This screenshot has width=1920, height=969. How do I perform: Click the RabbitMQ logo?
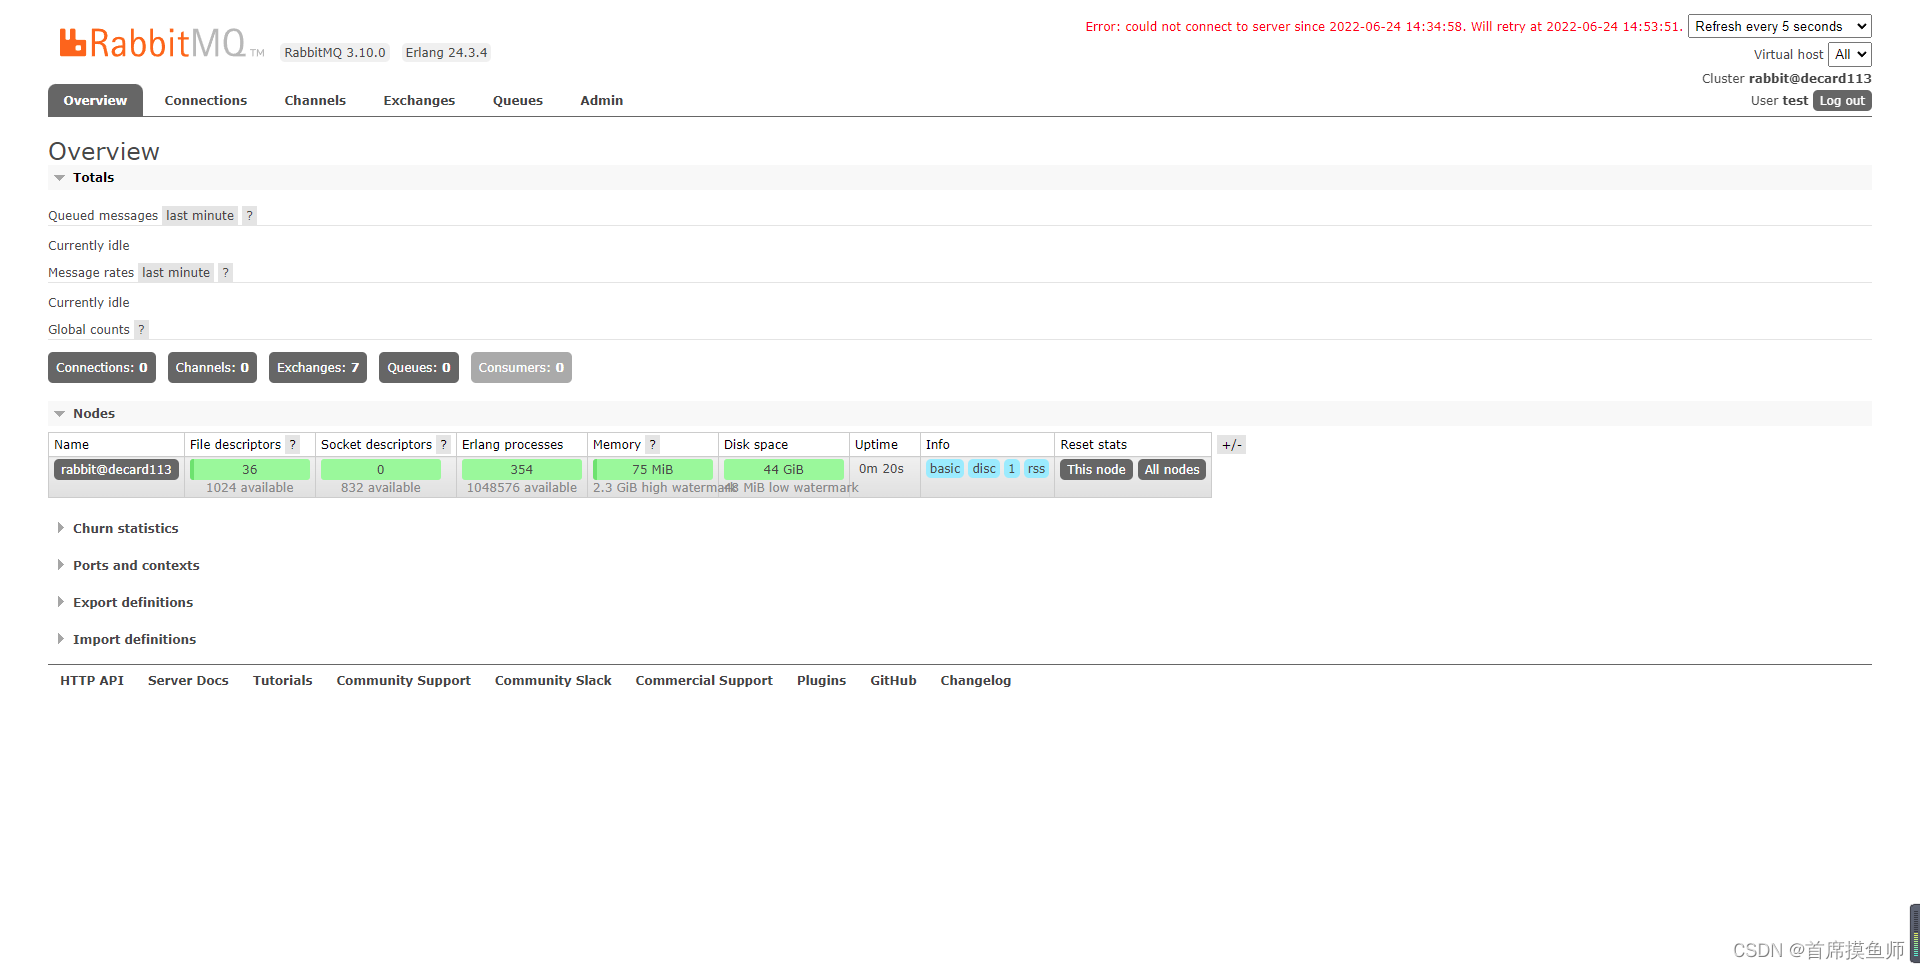(x=161, y=43)
